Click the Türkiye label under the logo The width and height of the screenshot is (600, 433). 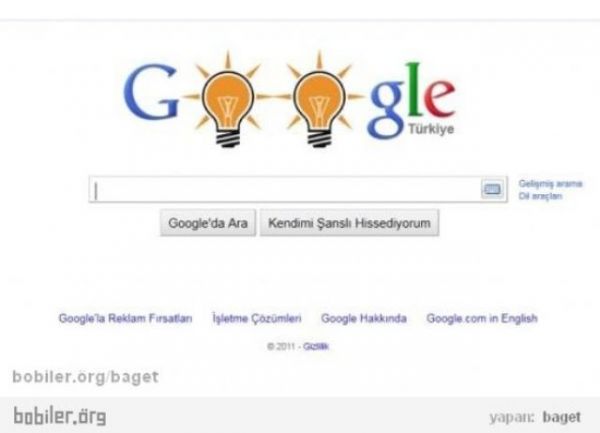pos(431,129)
